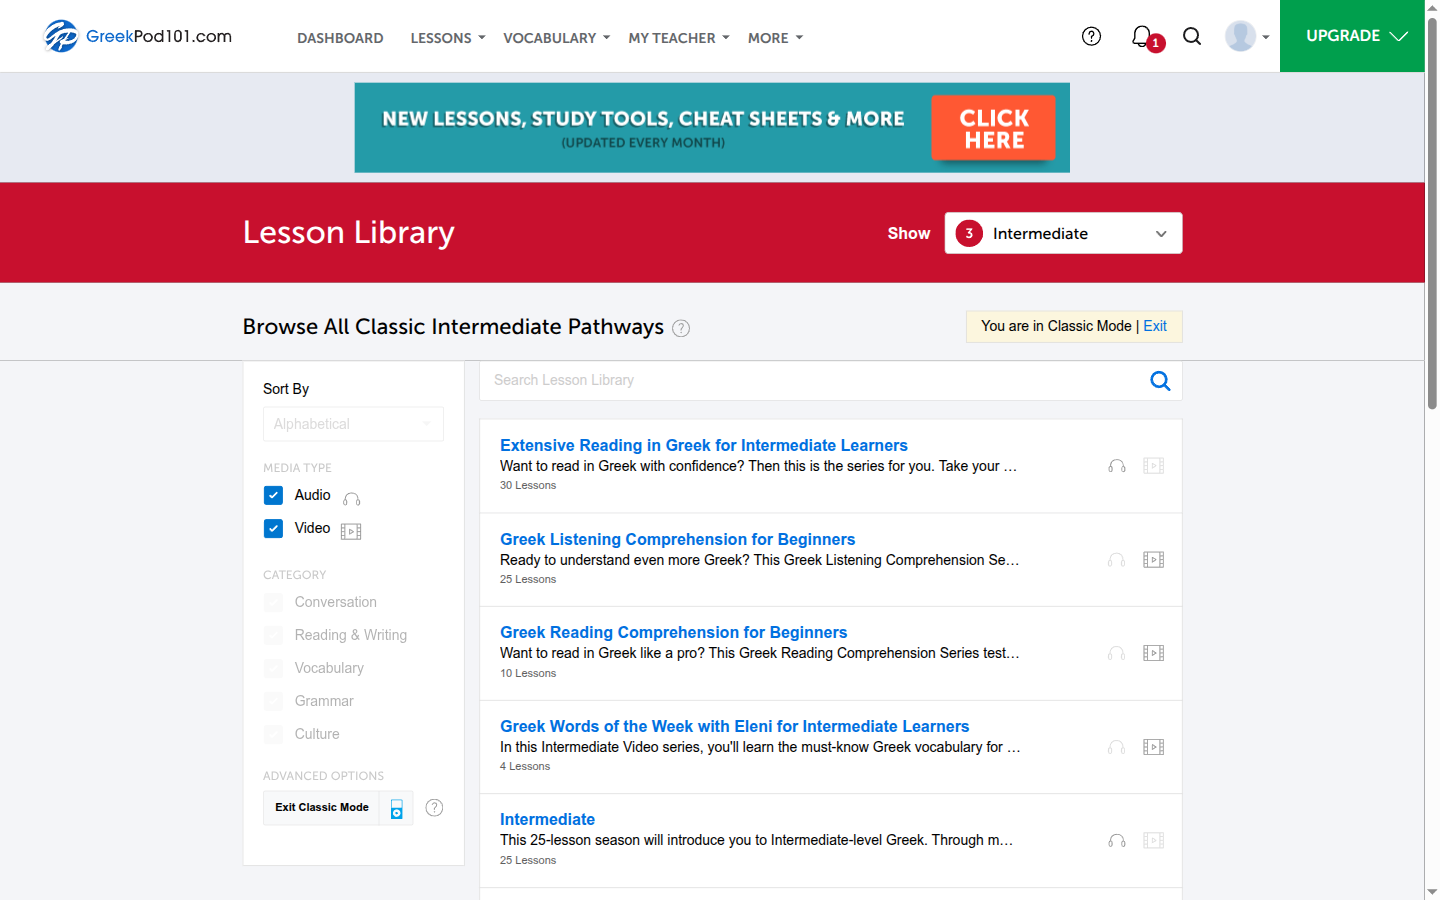Viewport: 1440px width, 900px height.
Task: Uncheck the Video media type checkbox
Action: 273,528
